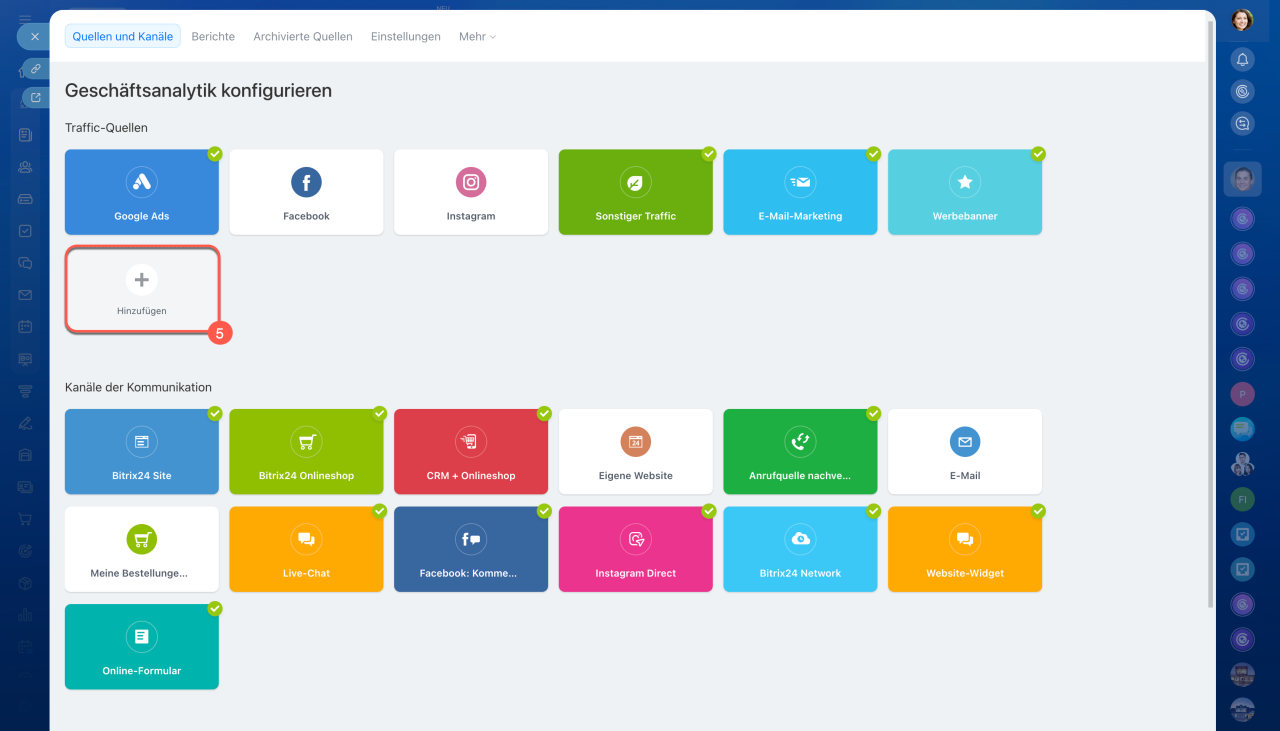
Task: Open the user profile avatar at top right
Action: [1242, 20]
